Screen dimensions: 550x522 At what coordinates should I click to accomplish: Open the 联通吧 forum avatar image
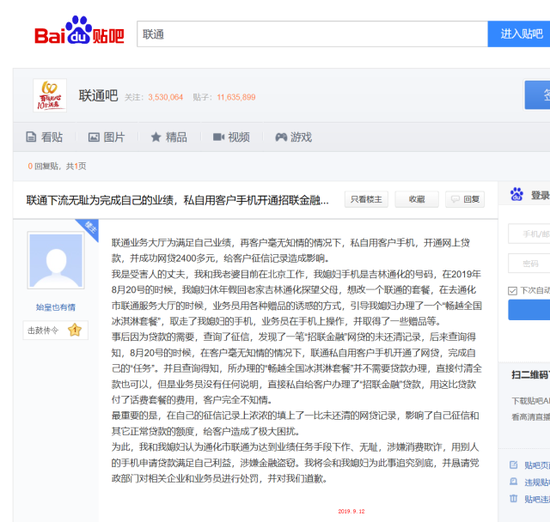click(x=50, y=95)
